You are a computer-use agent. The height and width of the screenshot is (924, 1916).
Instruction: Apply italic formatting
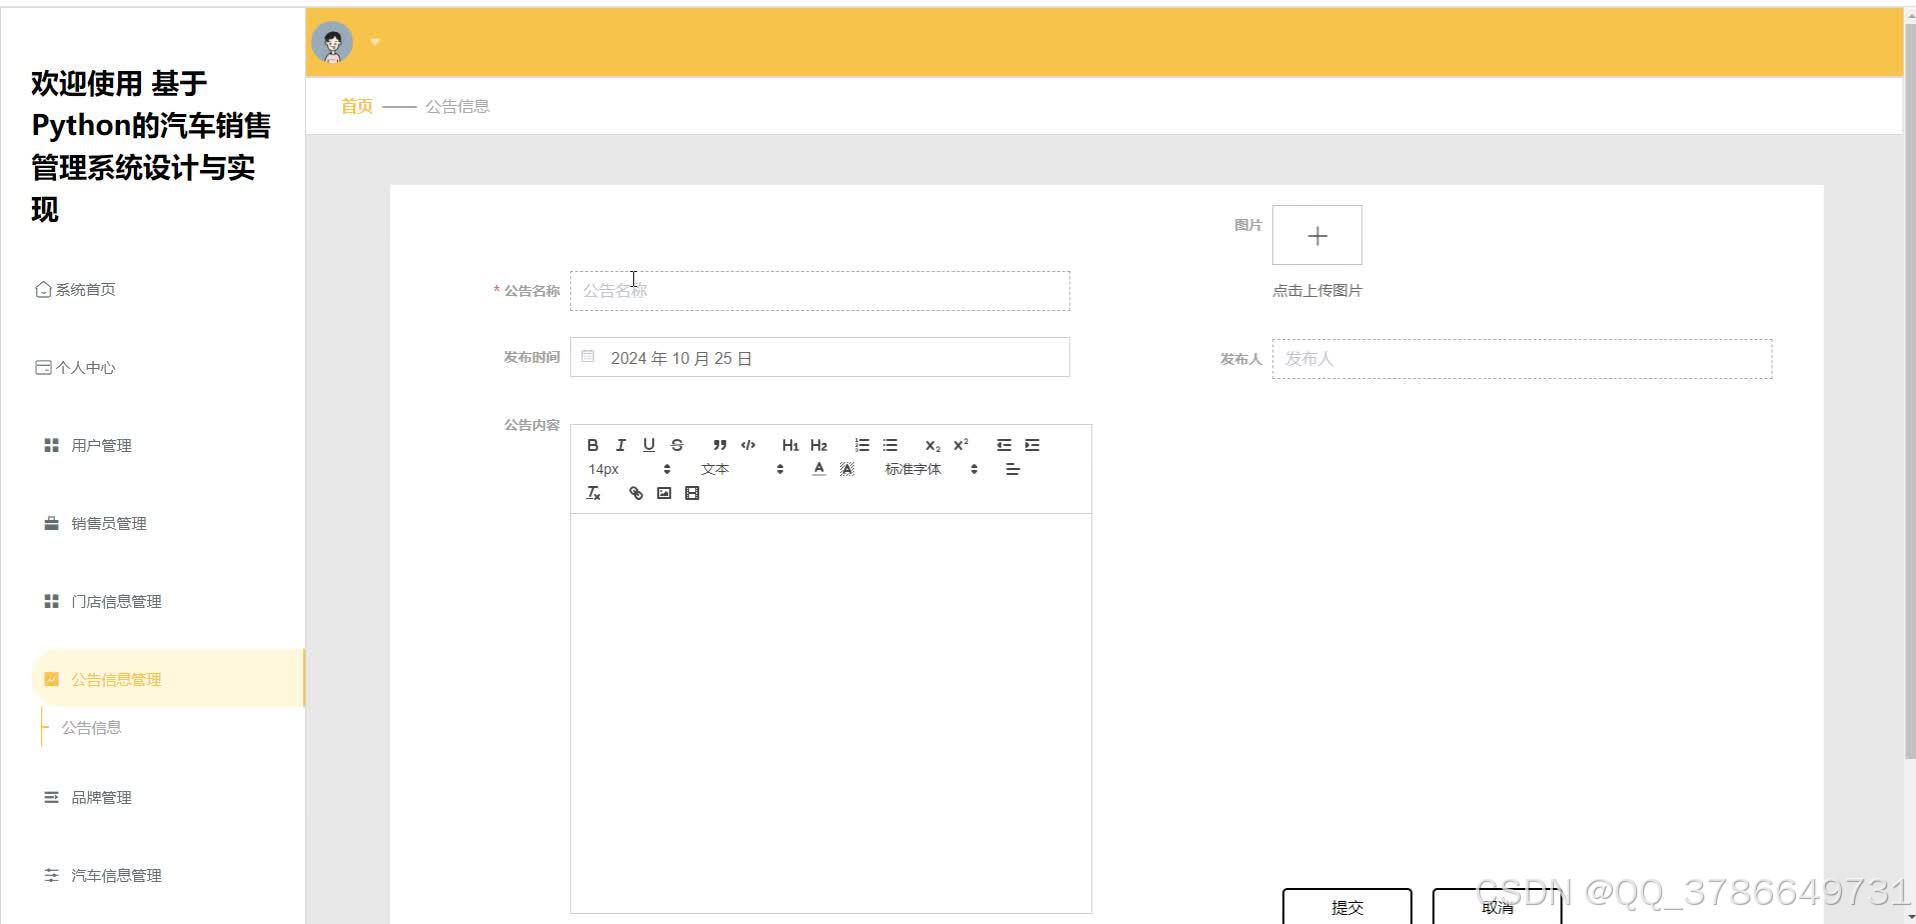click(620, 444)
